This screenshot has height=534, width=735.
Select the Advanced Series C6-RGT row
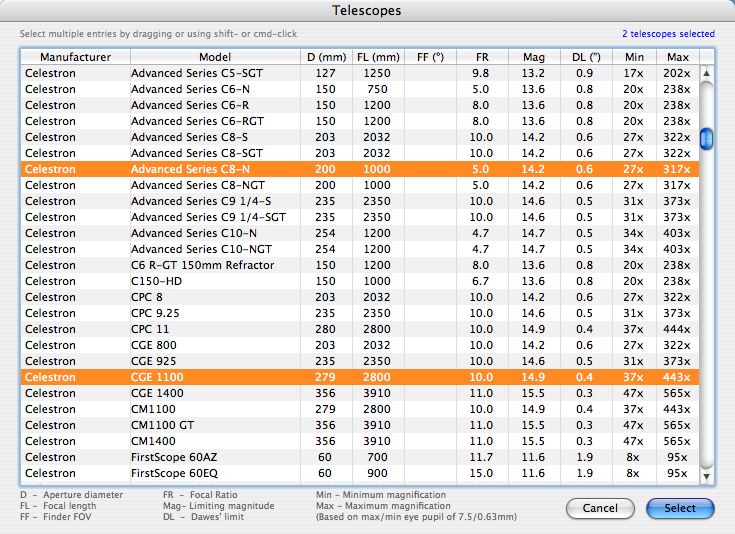[360, 121]
